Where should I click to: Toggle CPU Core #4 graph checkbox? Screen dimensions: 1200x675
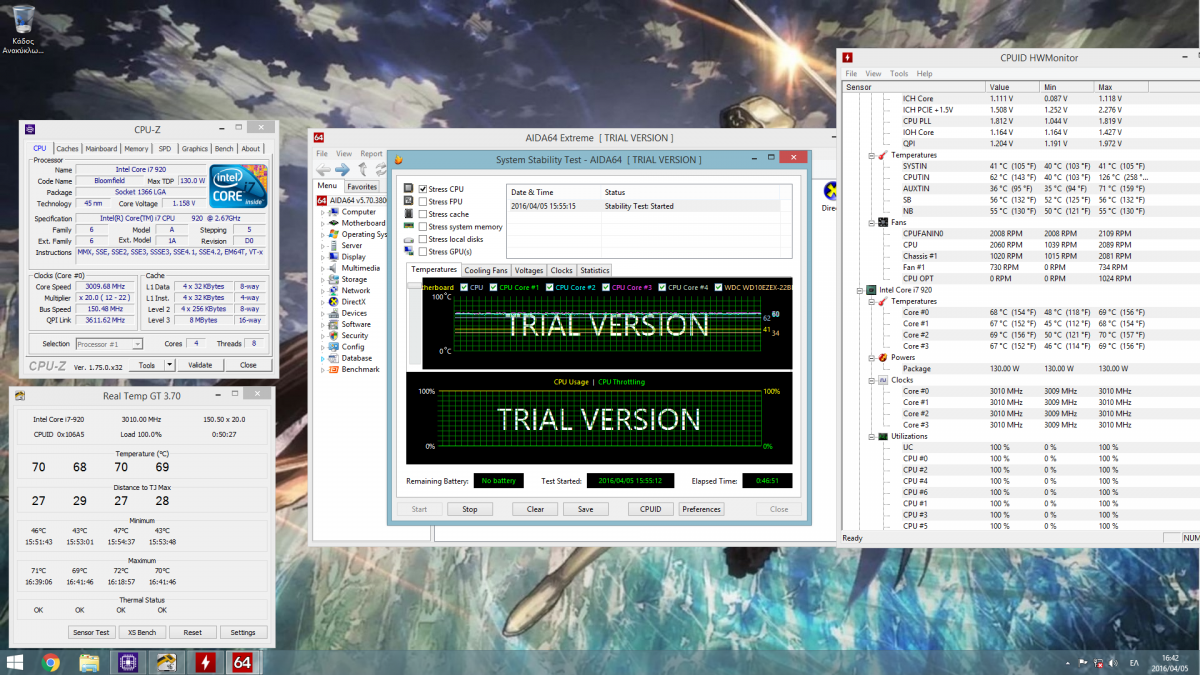pyautogui.click(x=662, y=288)
